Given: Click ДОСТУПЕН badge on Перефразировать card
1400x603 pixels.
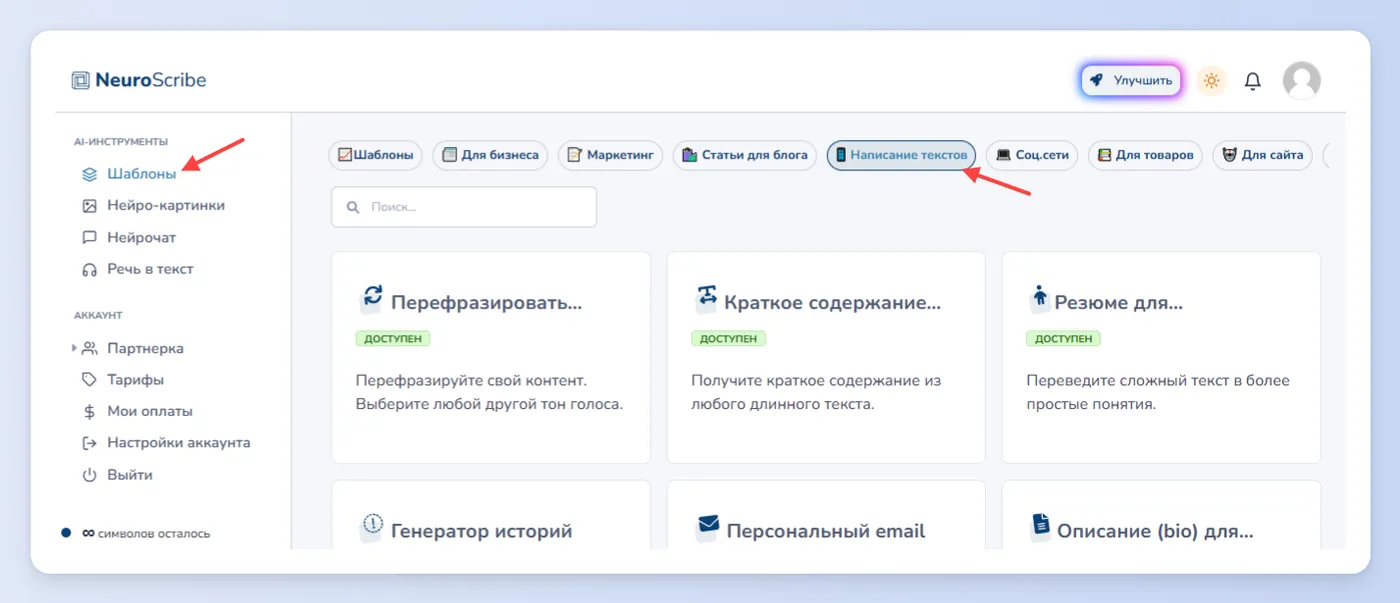Looking at the screenshot, I should pos(393,339).
